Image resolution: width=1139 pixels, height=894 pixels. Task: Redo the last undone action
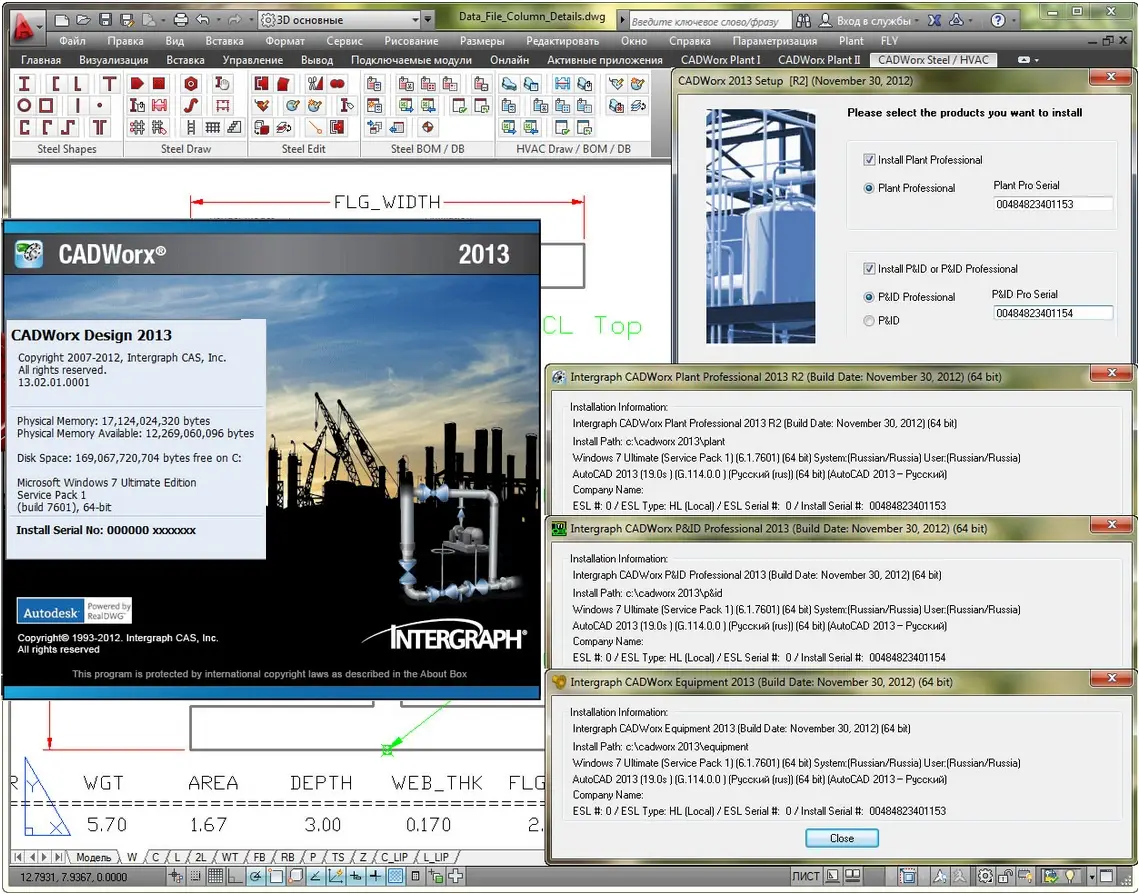click(234, 20)
